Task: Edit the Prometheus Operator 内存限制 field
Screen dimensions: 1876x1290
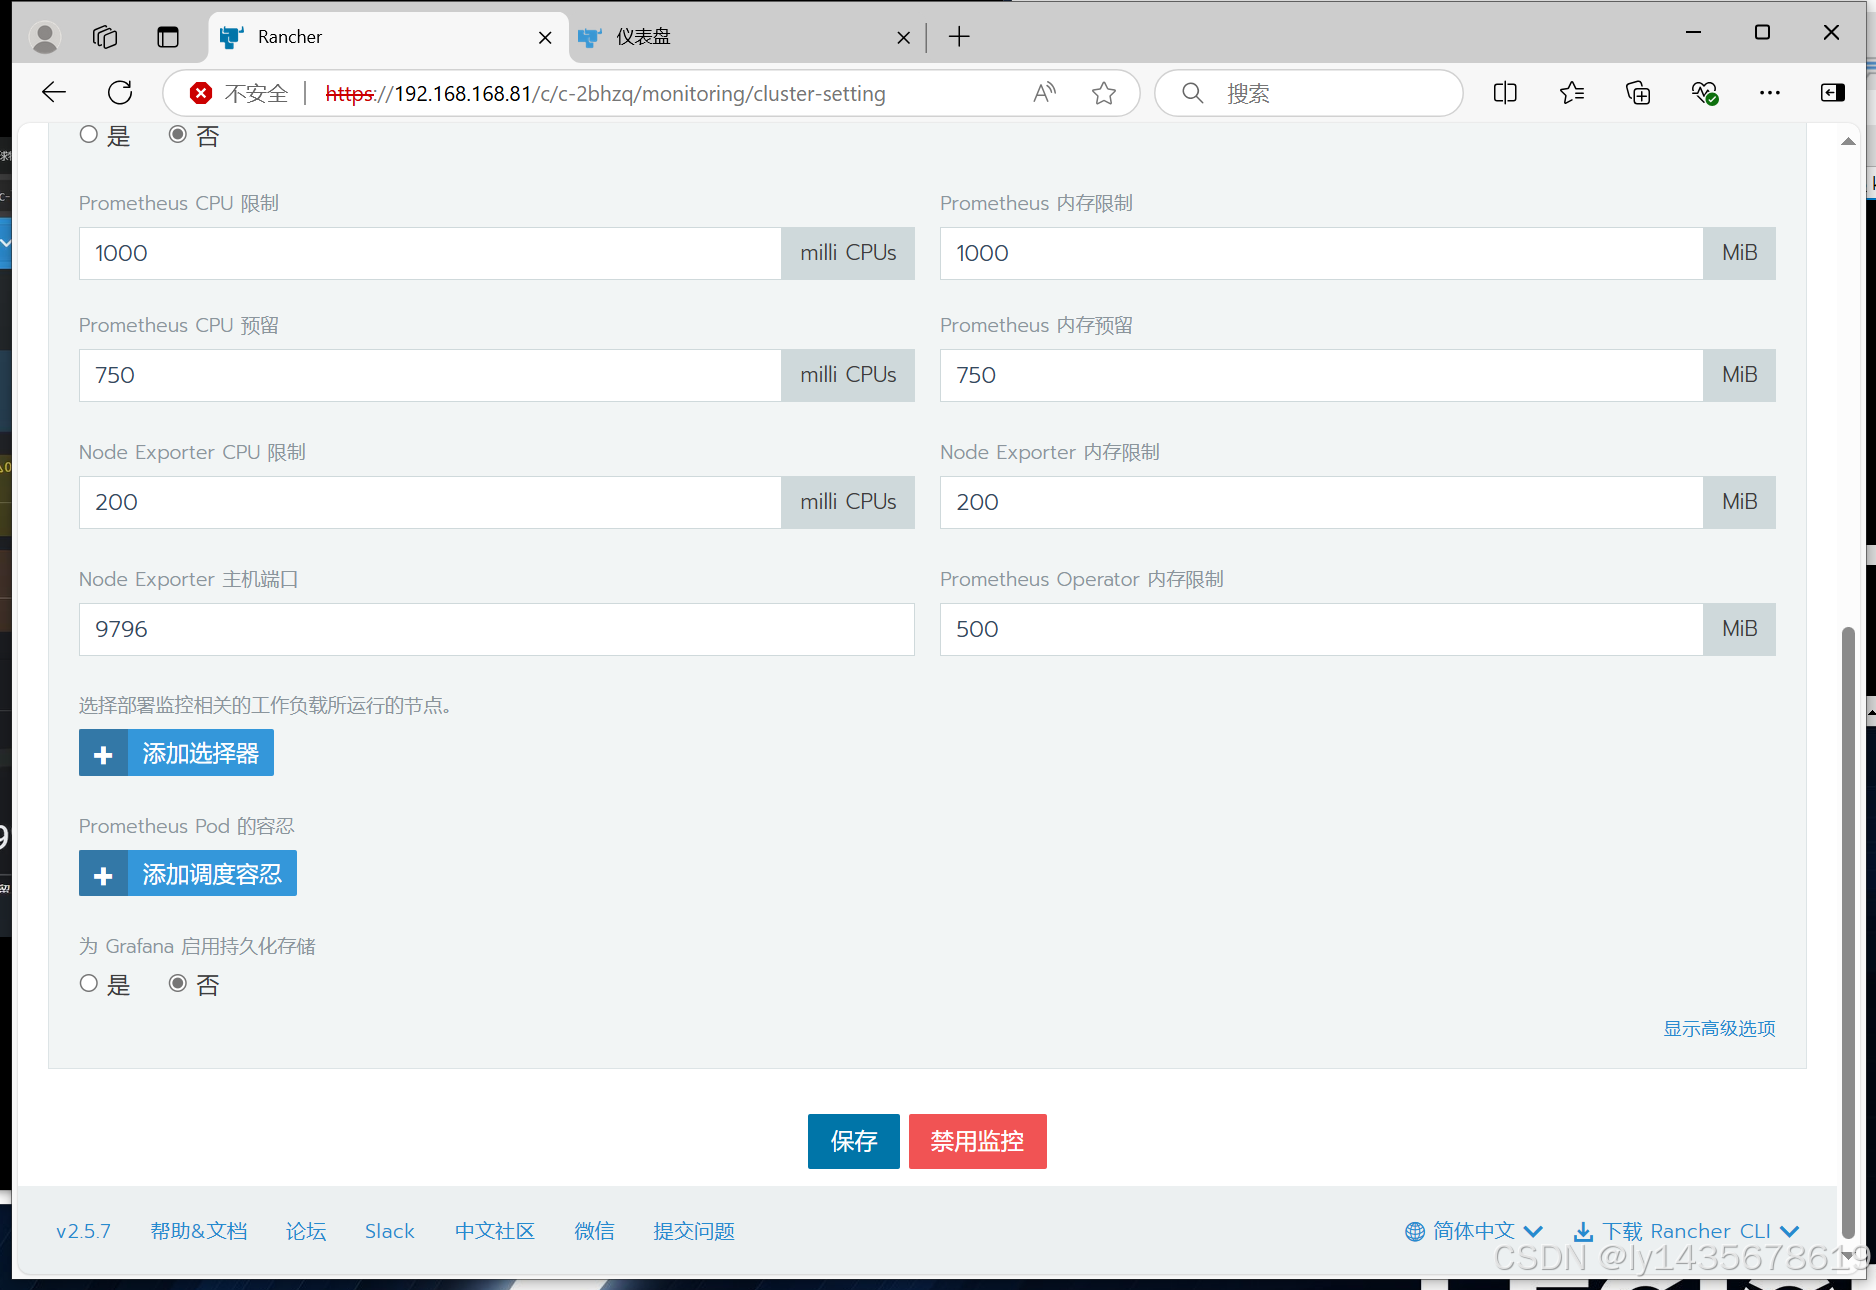Action: tap(1321, 629)
